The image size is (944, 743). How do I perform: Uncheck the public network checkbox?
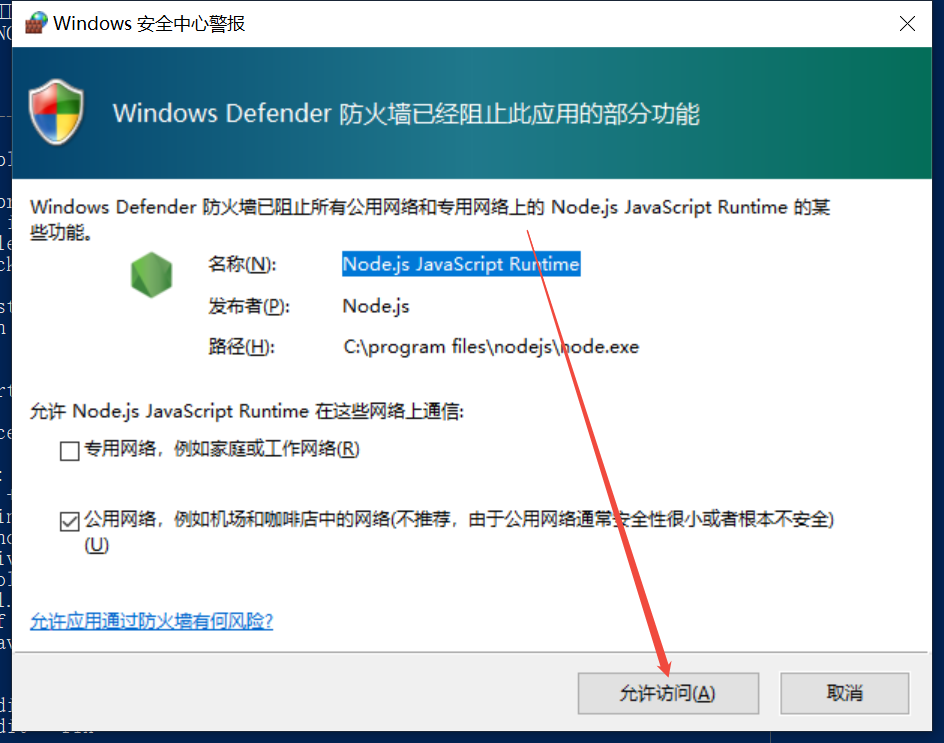click(x=70, y=521)
